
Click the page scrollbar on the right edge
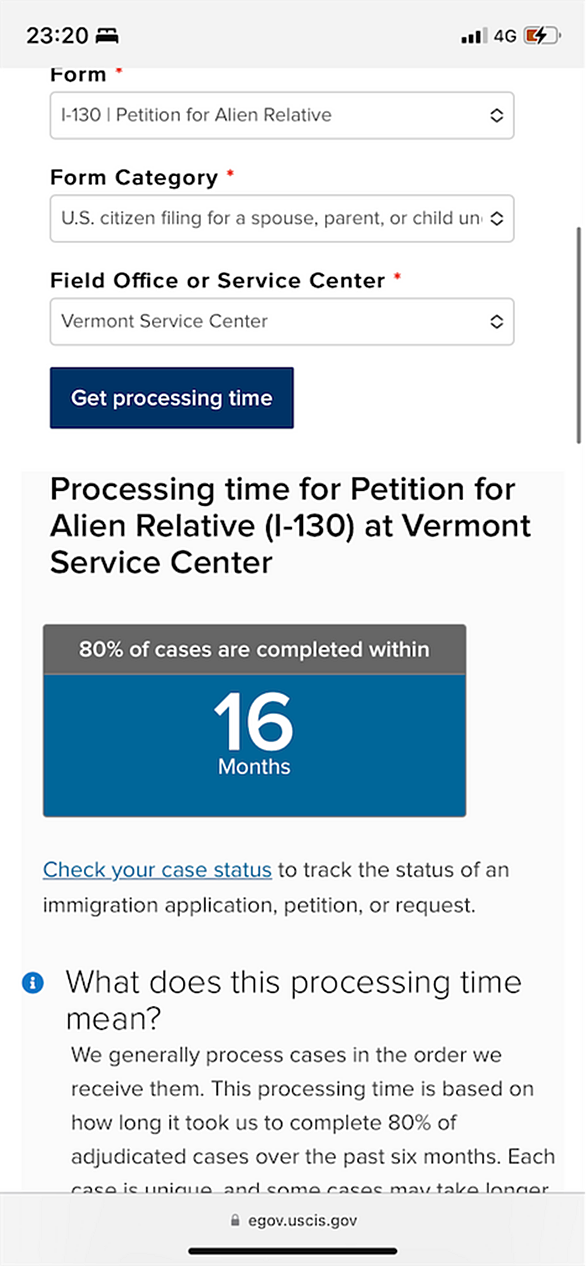578,335
